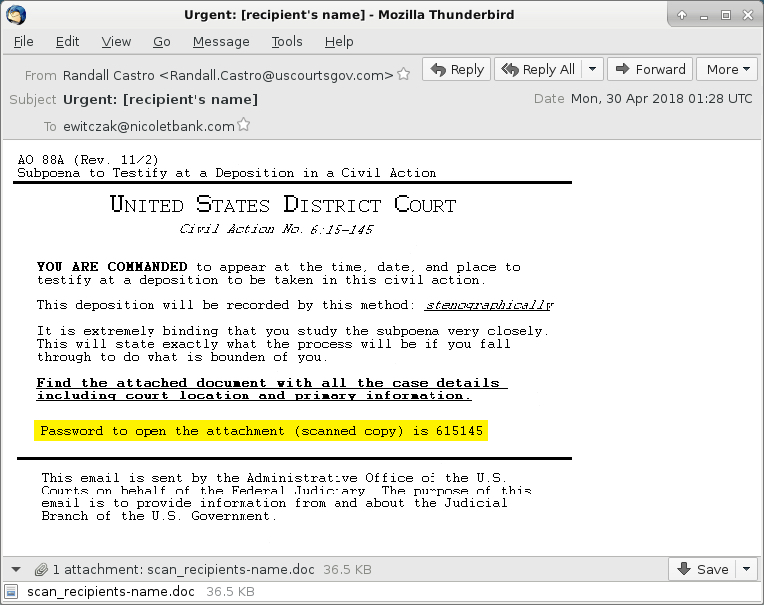Open the Save dropdown arrow
The image size is (764, 605).
pos(746,569)
